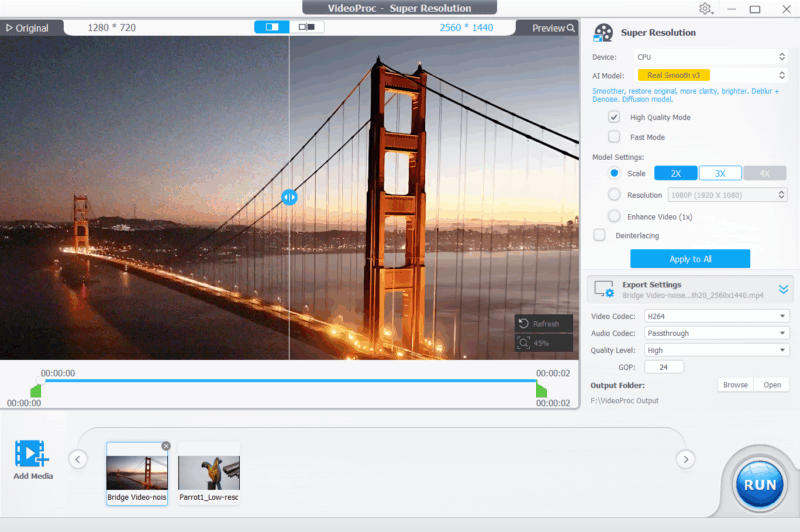Click the 45% zoom magnifier
This screenshot has width=800, height=532.
click(x=524, y=343)
